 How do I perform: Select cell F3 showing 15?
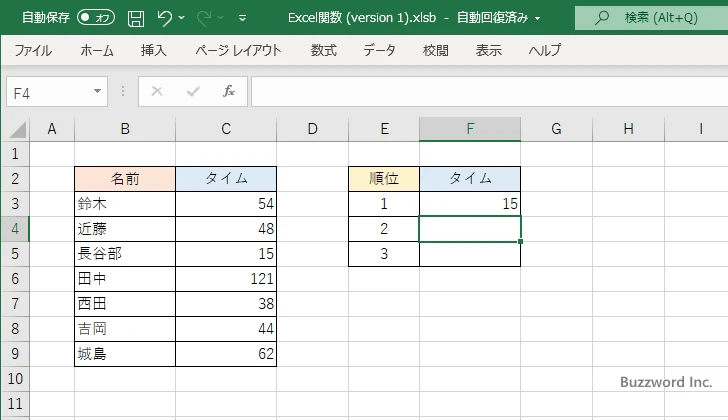click(470, 204)
